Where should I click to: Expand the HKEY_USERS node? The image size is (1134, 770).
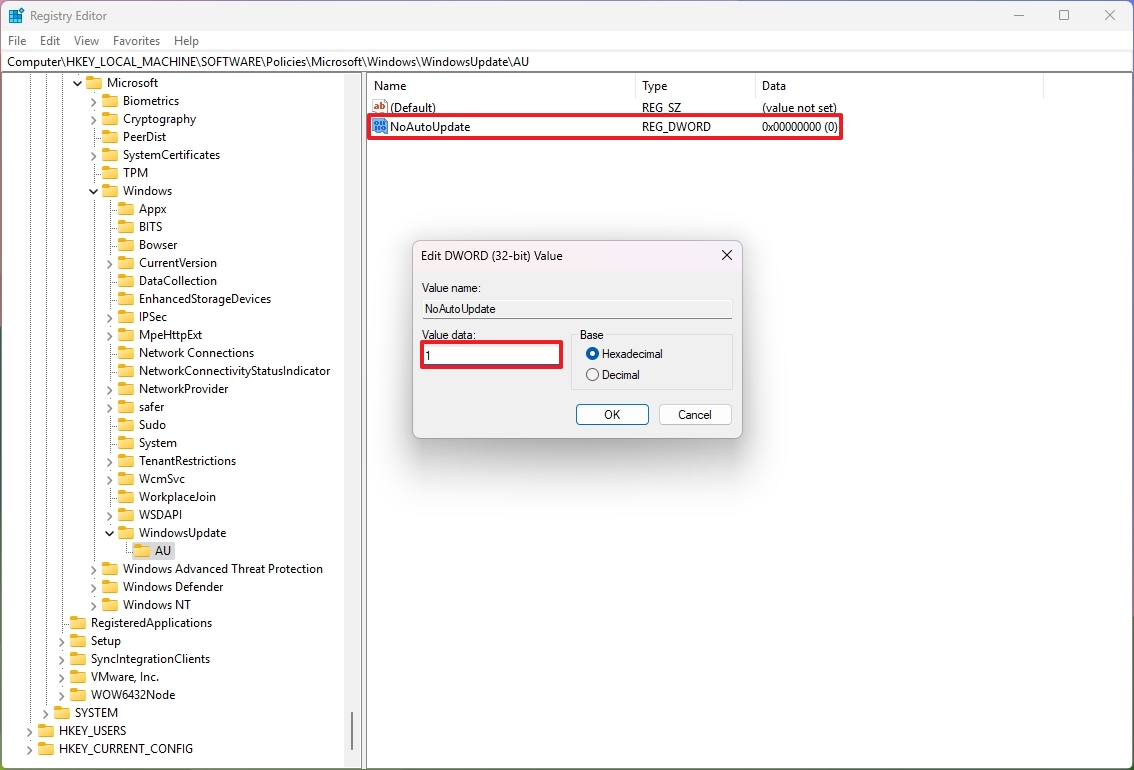[x=30, y=731]
